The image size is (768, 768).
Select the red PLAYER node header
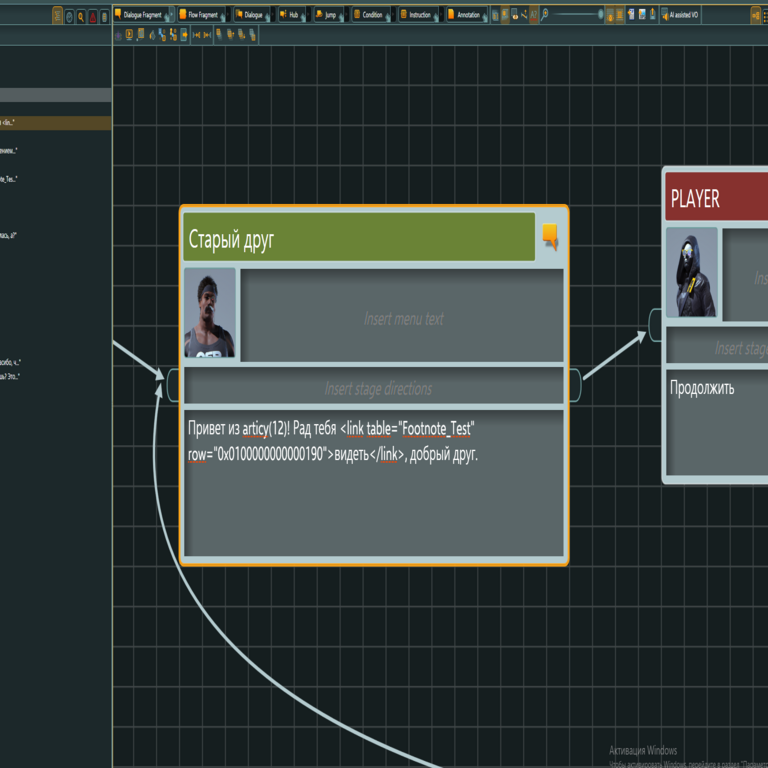717,199
